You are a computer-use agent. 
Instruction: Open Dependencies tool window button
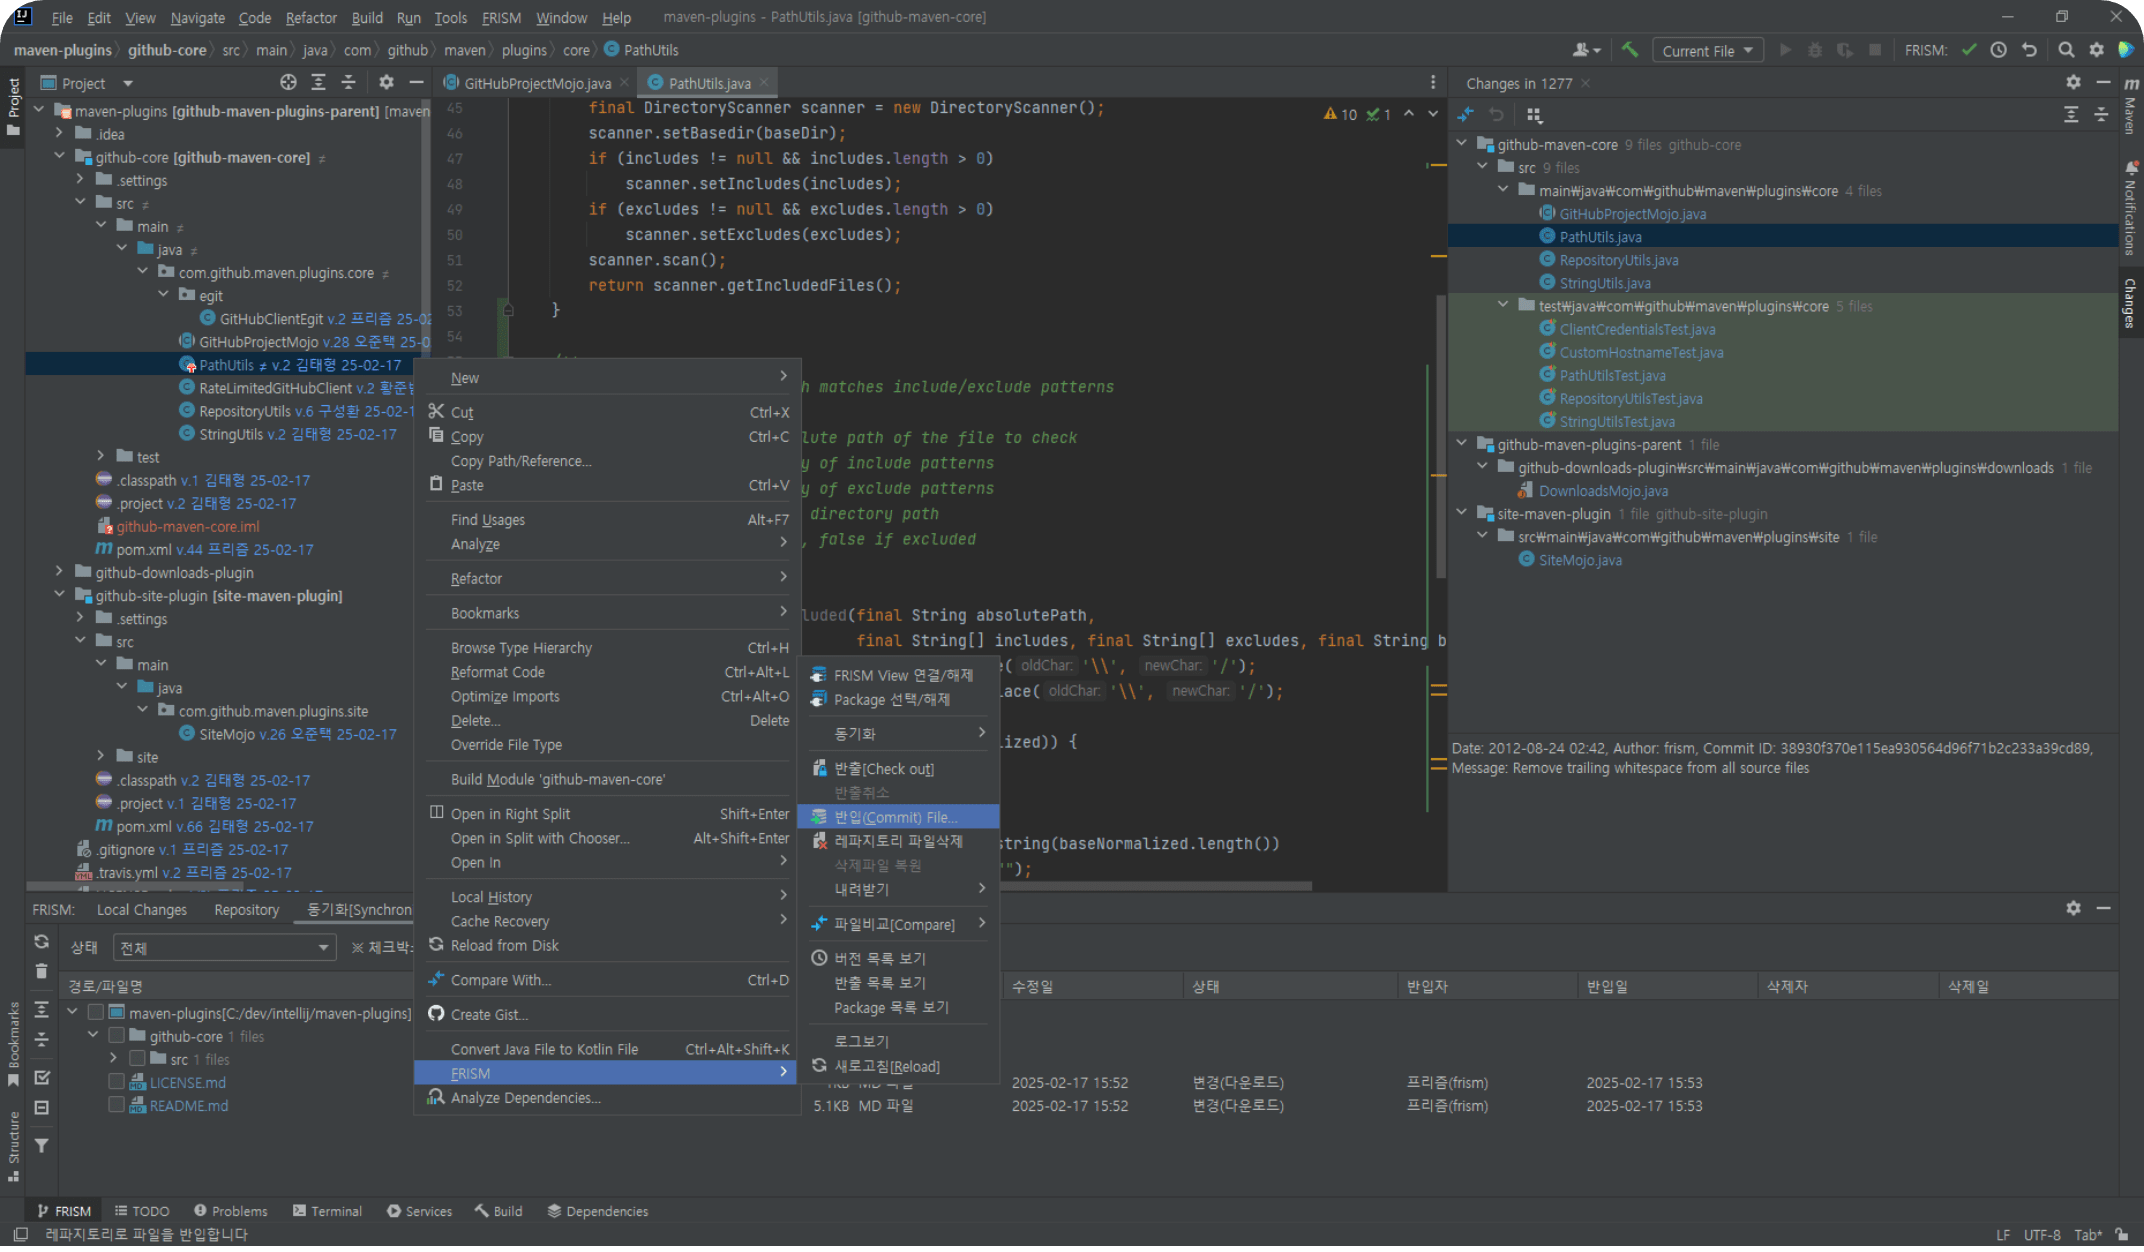point(597,1210)
